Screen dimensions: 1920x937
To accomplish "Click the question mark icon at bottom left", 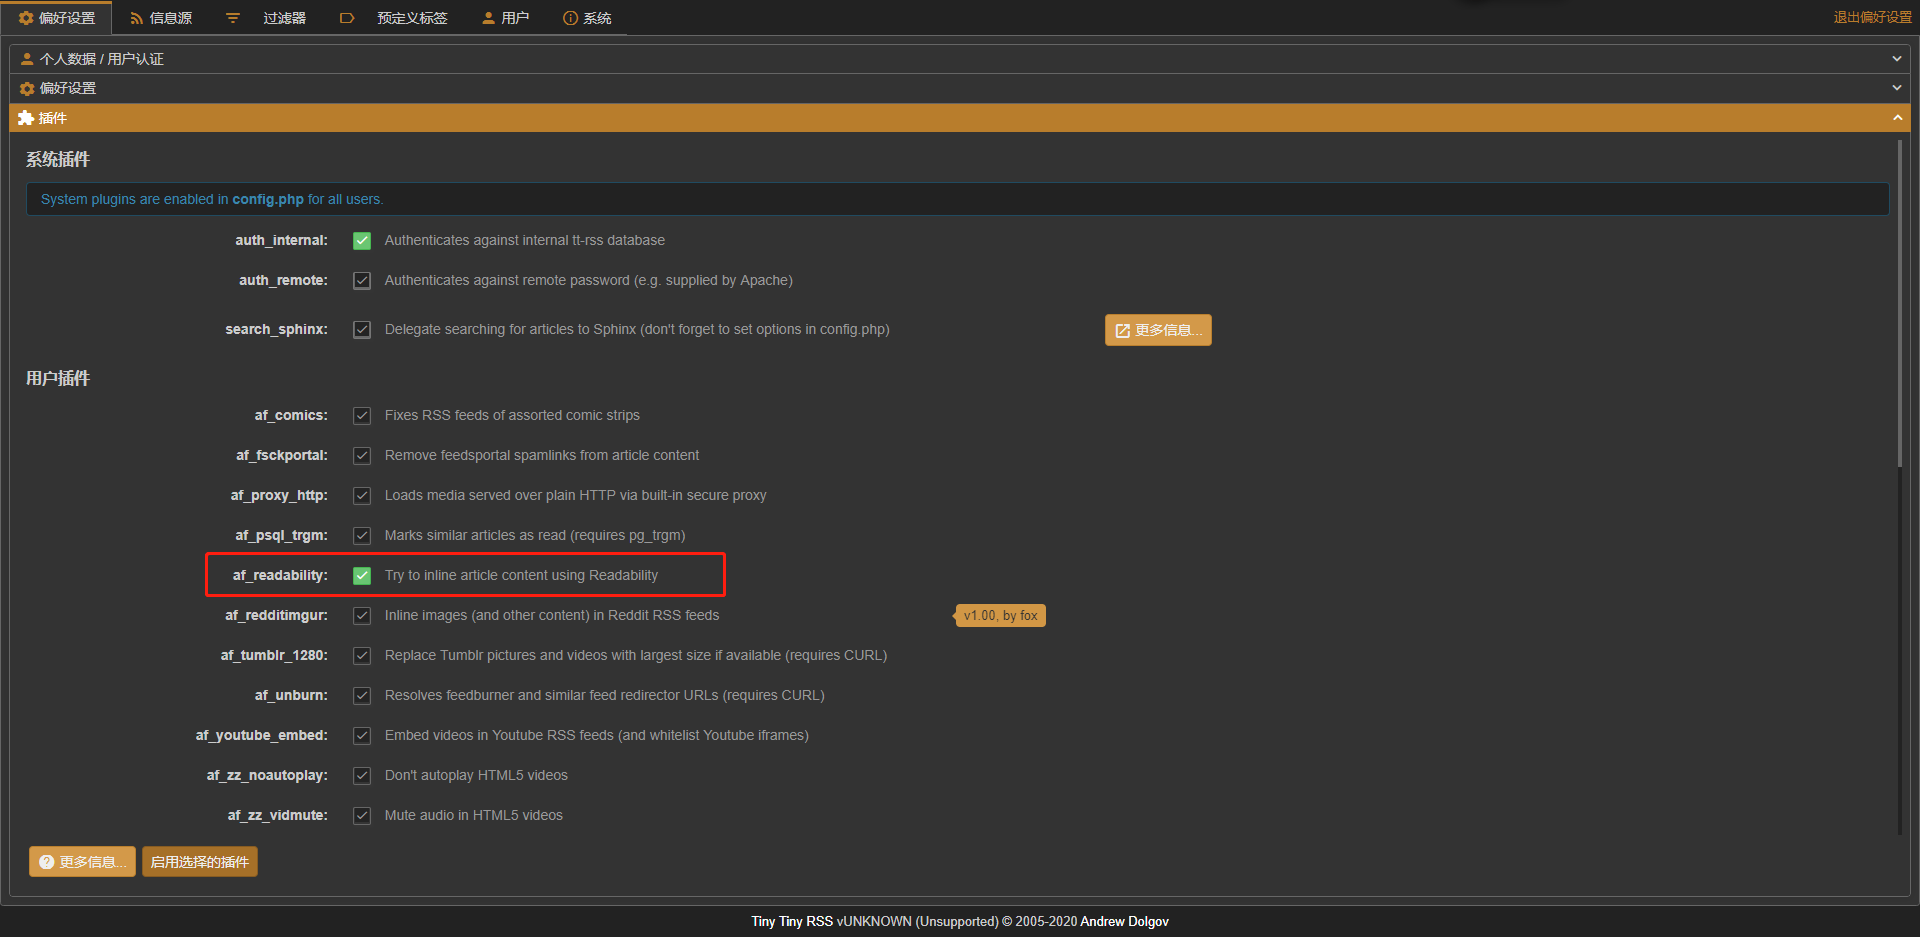I will pos(46,862).
